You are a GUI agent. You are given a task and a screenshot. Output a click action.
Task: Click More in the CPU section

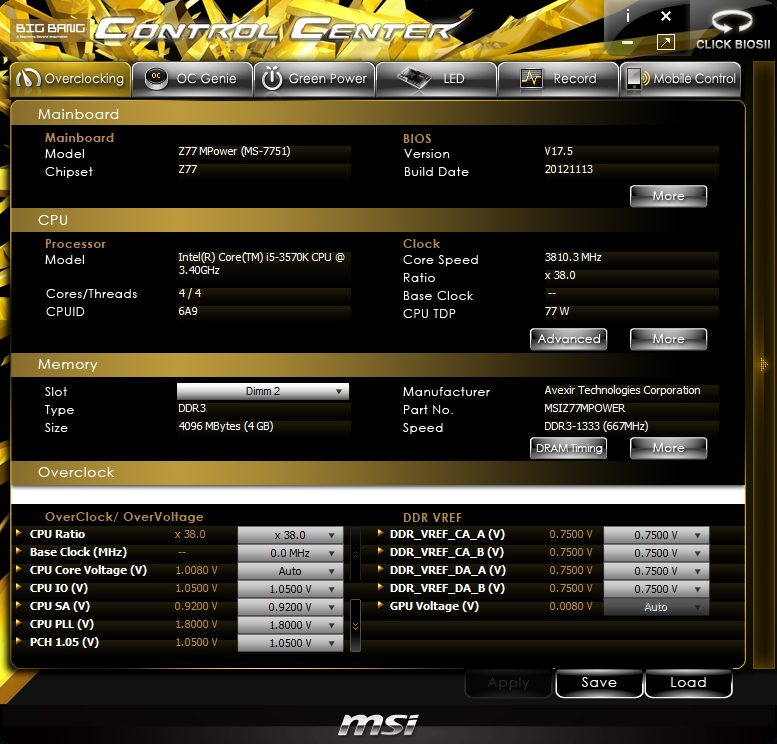pyautogui.click(x=668, y=339)
